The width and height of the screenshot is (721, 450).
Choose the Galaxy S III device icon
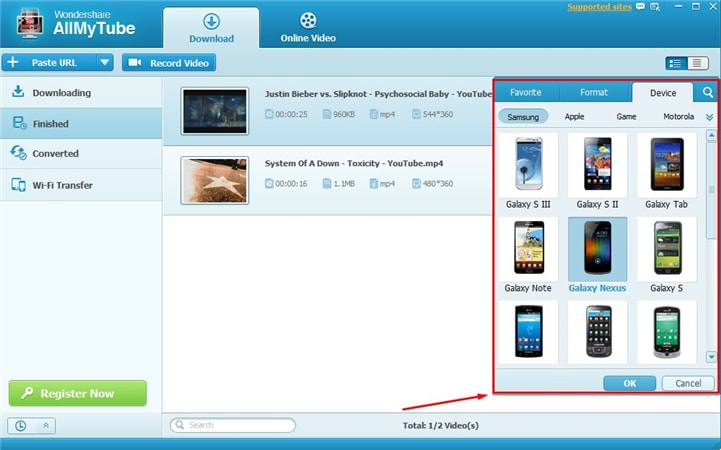click(x=528, y=165)
